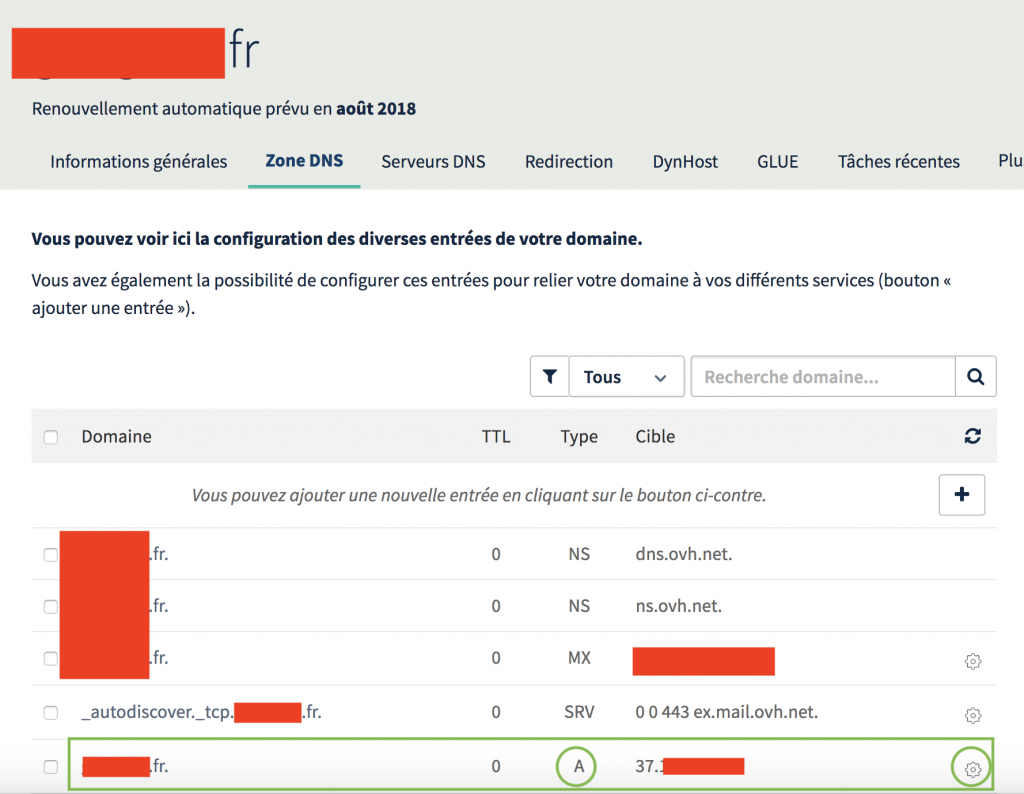Open the highlighted gear icon on the A record
The height and width of the screenshot is (794, 1024).
click(972, 769)
